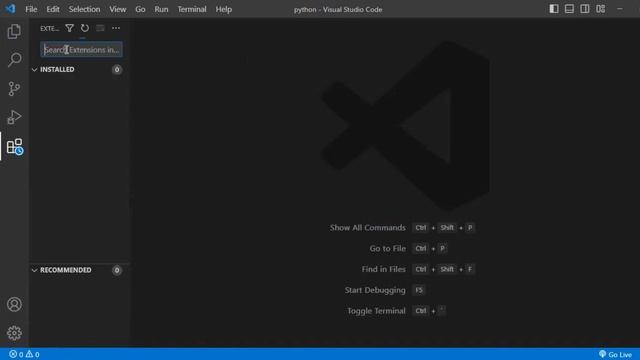Toggle the primary side bar layout icon

554,9
